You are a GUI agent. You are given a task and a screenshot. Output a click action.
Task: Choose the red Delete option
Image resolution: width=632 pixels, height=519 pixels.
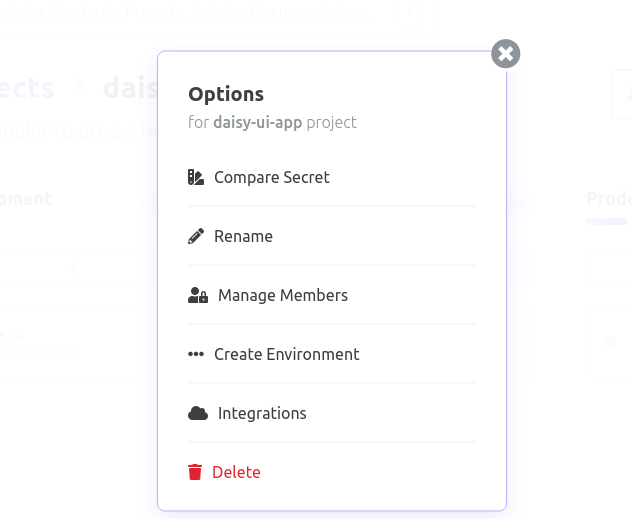tap(236, 472)
